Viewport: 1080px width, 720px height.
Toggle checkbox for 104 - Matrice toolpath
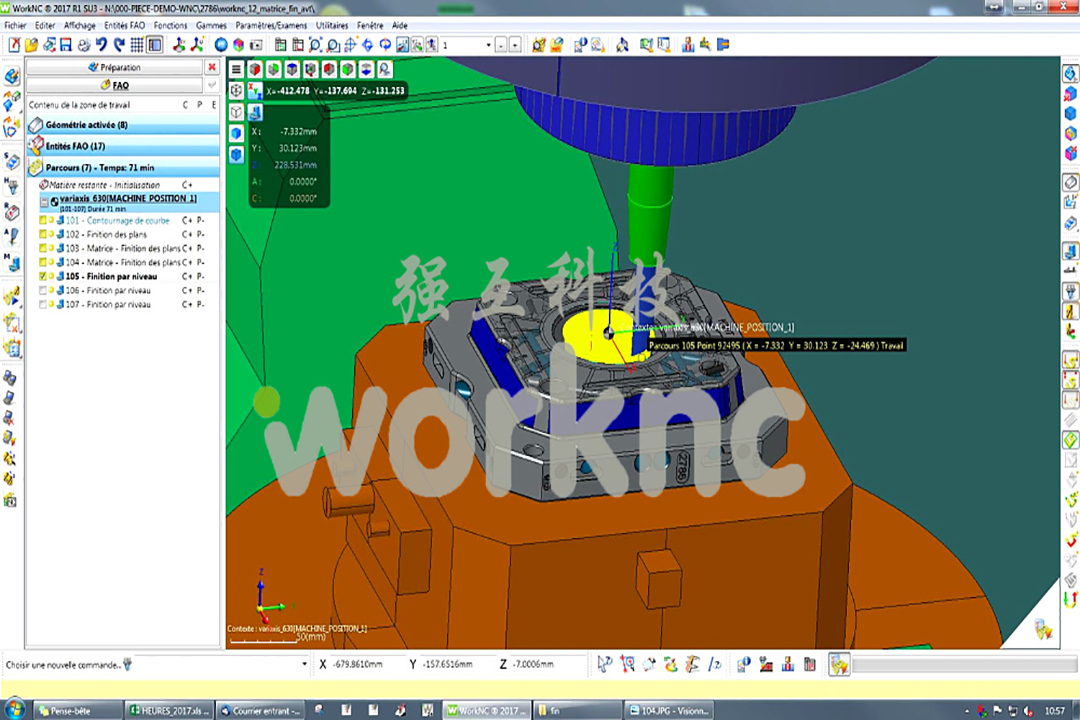pos(43,263)
